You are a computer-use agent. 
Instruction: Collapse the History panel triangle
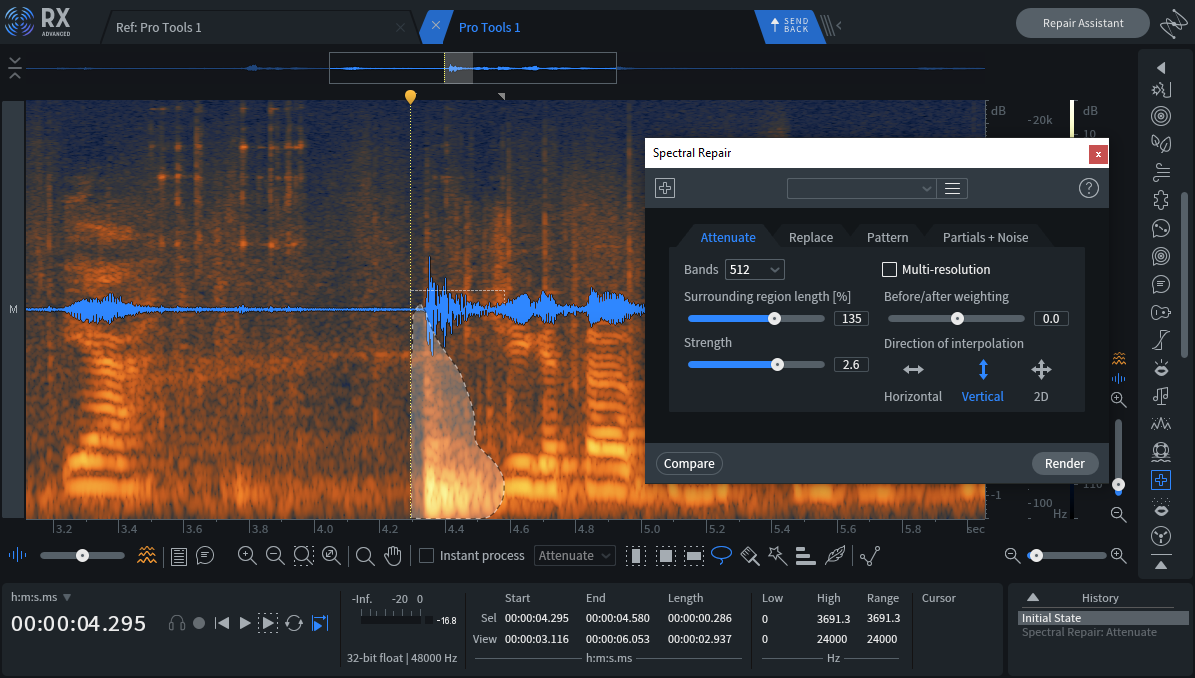[x=1033, y=597]
